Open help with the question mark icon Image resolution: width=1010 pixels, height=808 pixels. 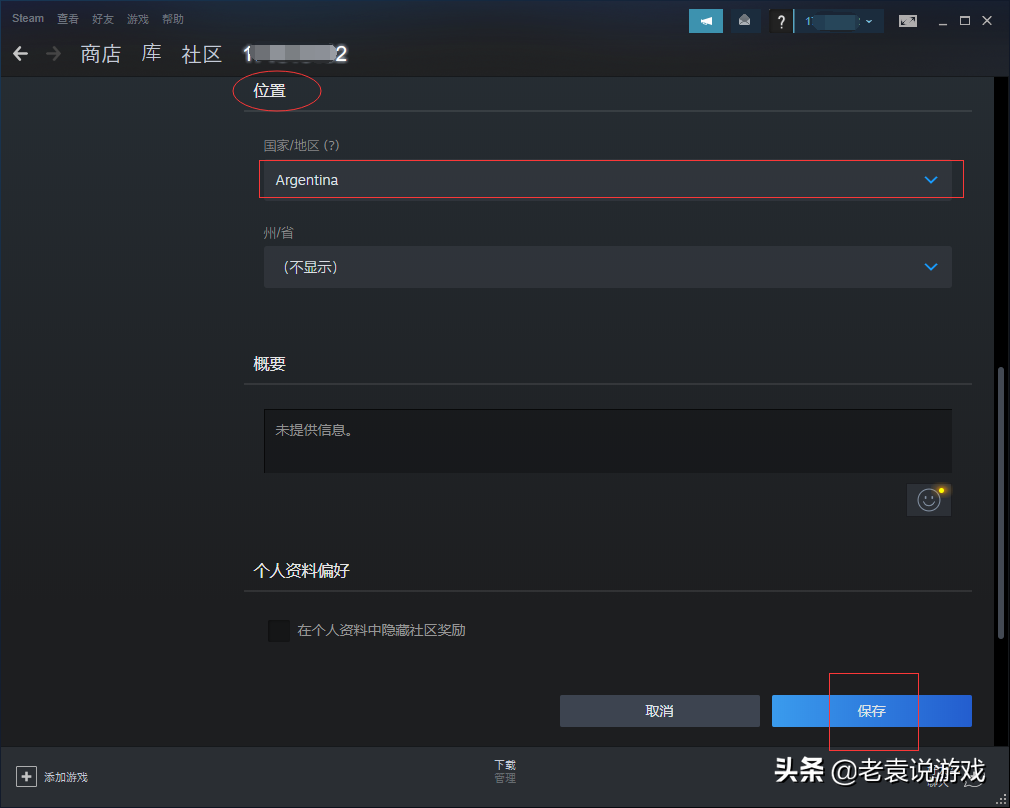pyautogui.click(x=781, y=20)
